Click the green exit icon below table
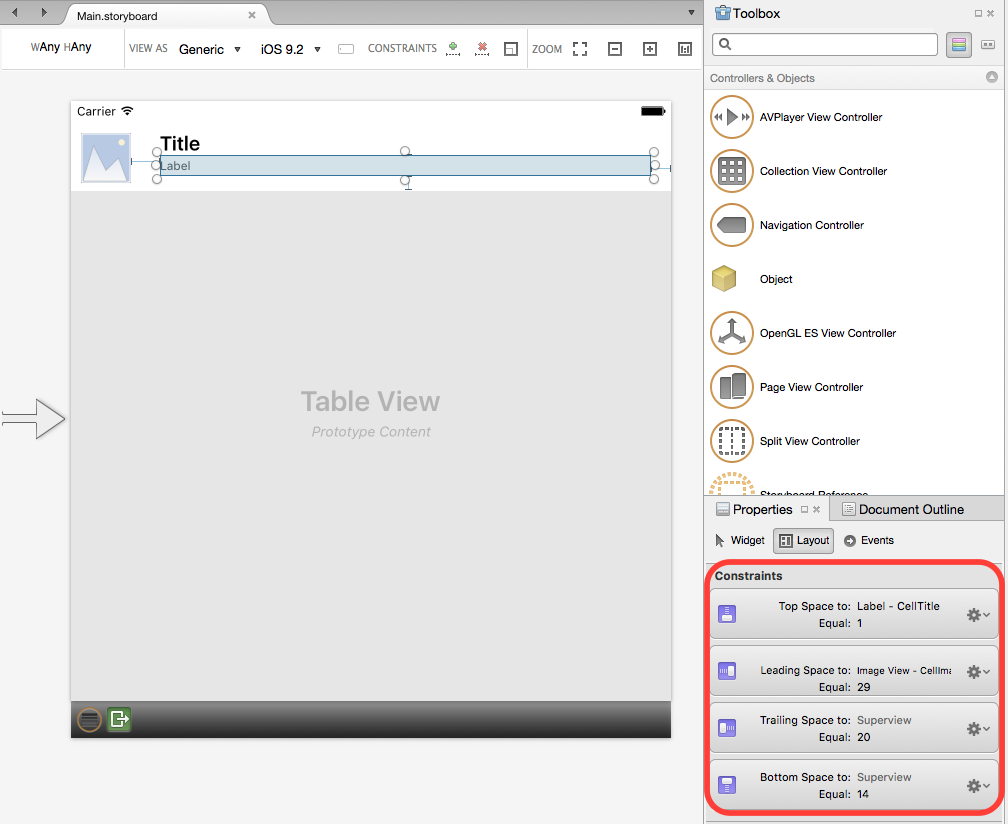Image resolution: width=1008 pixels, height=824 pixels. pyautogui.click(x=119, y=718)
